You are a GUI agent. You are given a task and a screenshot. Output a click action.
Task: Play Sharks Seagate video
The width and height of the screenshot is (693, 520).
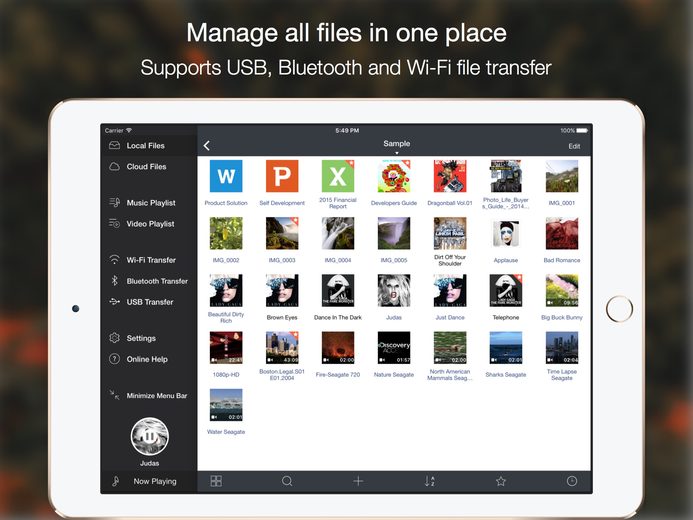506,348
